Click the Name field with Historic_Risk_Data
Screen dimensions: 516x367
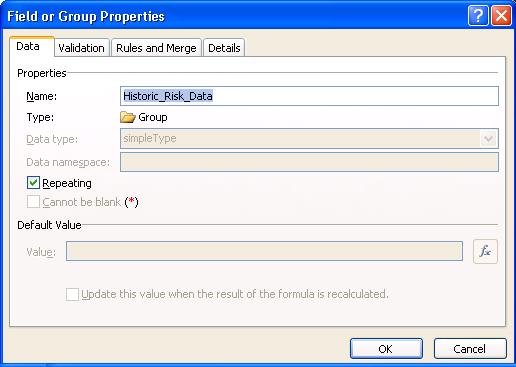pyautogui.click(x=309, y=96)
